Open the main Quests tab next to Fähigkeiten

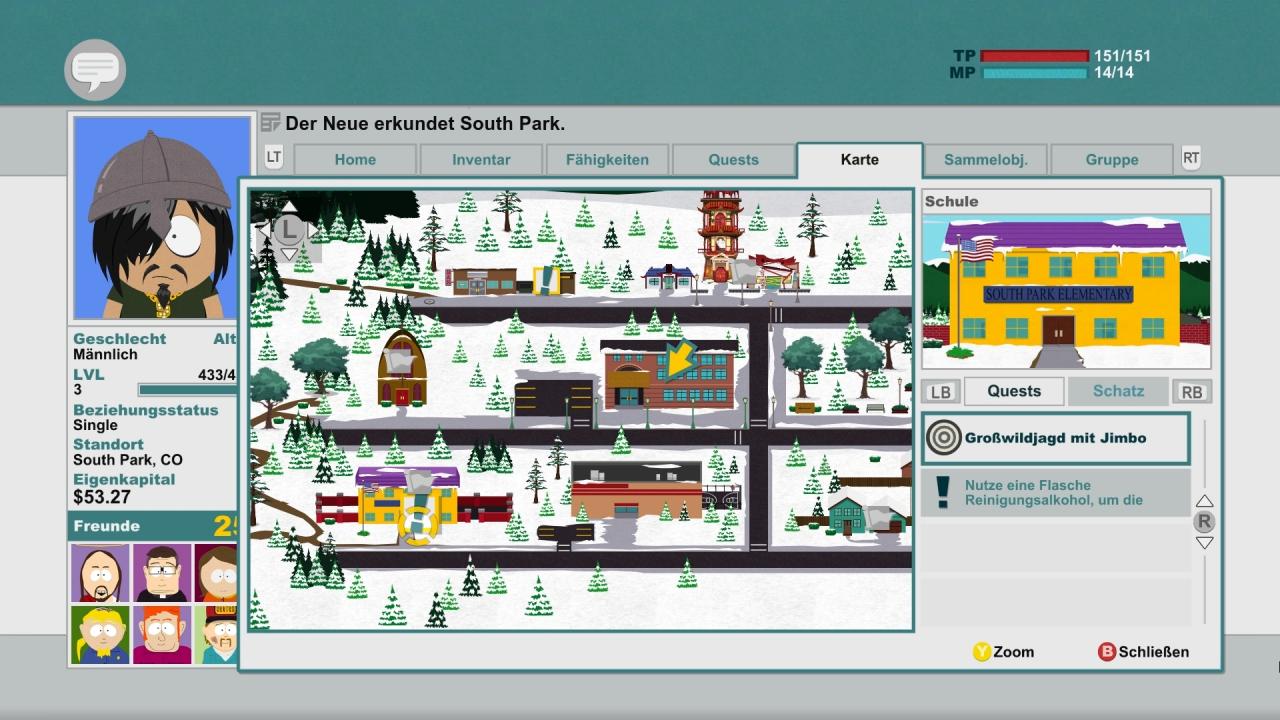pos(733,159)
